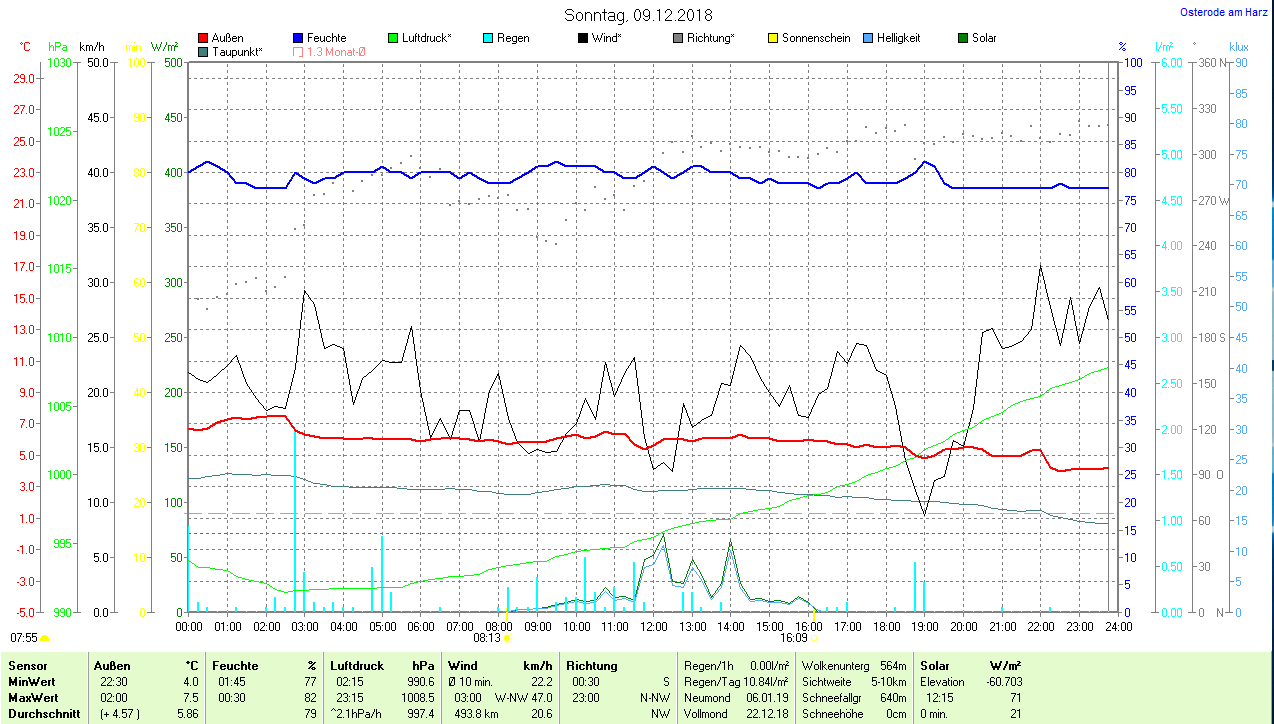Click the cyan Regen legend square

[x=488, y=38]
